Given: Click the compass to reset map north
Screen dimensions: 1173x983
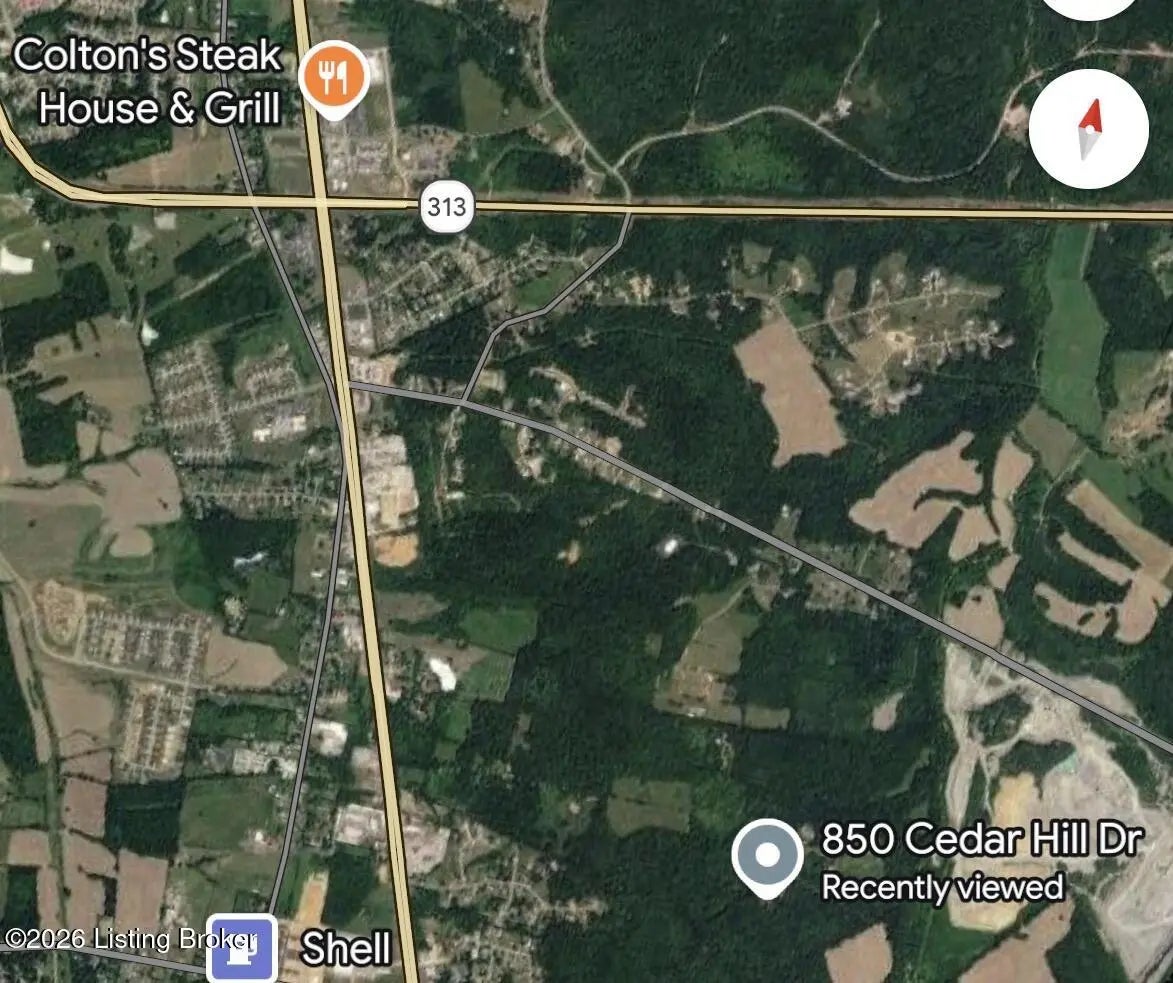Looking at the screenshot, I should click(x=1089, y=129).
